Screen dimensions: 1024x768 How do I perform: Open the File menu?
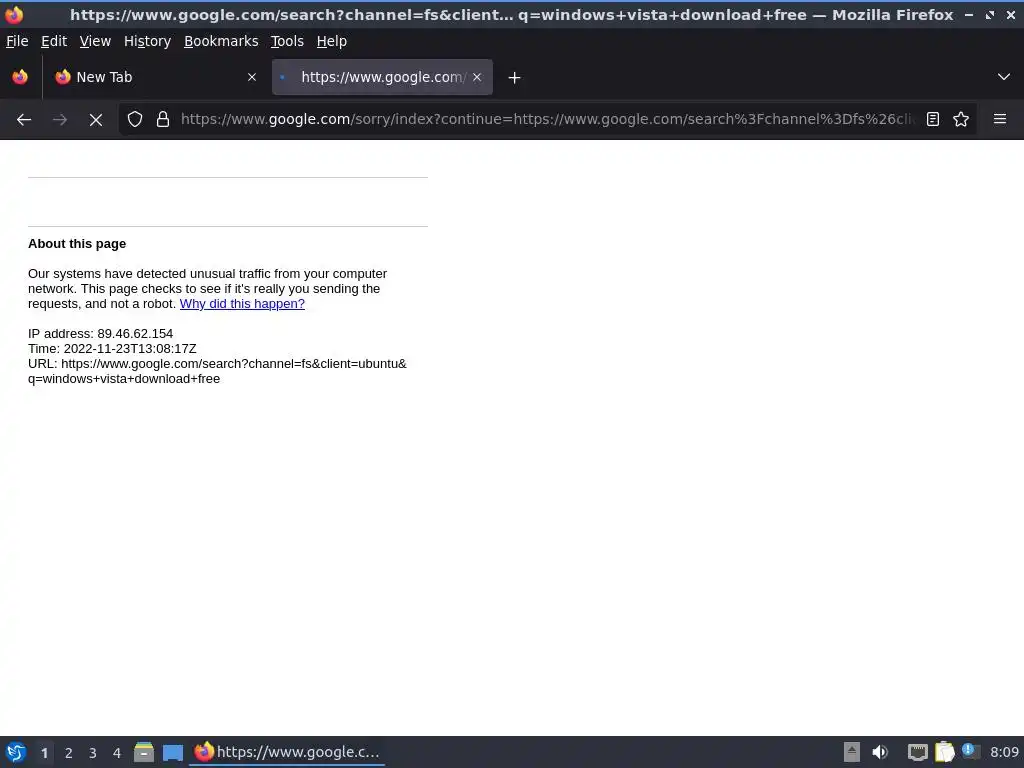tap(17, 41)
